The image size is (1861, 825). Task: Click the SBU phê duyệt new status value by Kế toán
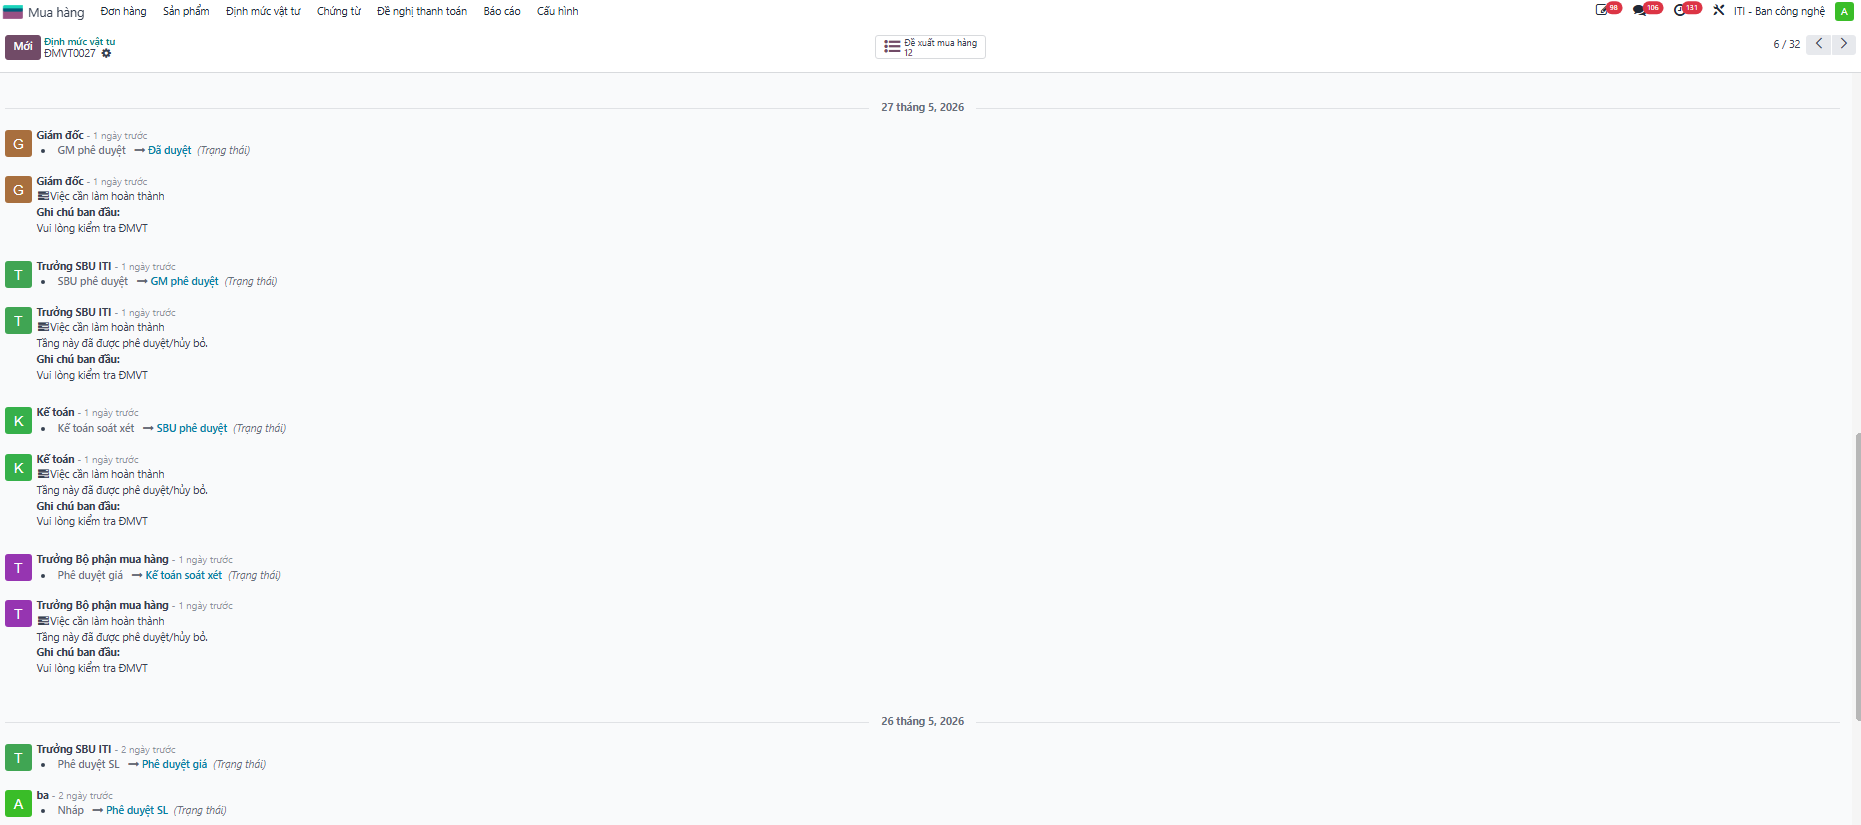(192, 428)
